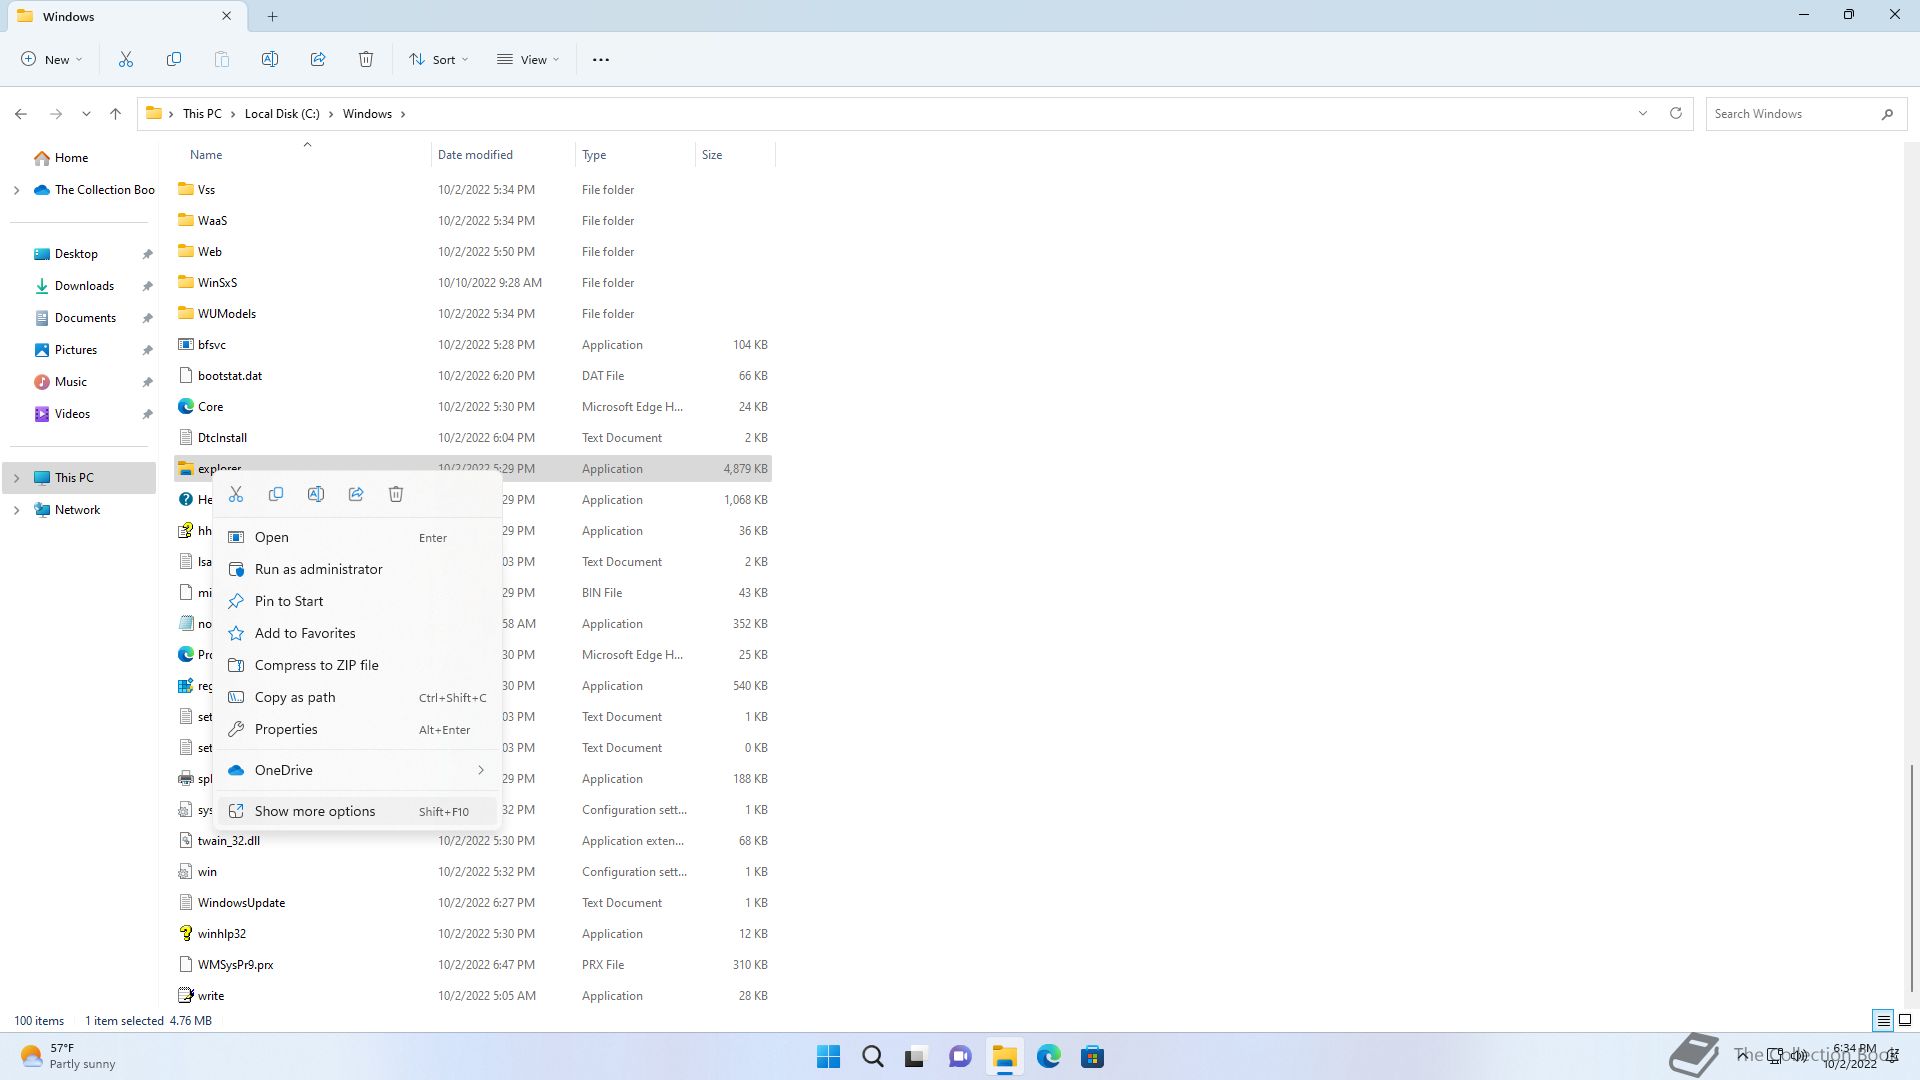Select the bootstat.dat file
This screenshot has width=1920, height=1080.
(x=473, y=376)
